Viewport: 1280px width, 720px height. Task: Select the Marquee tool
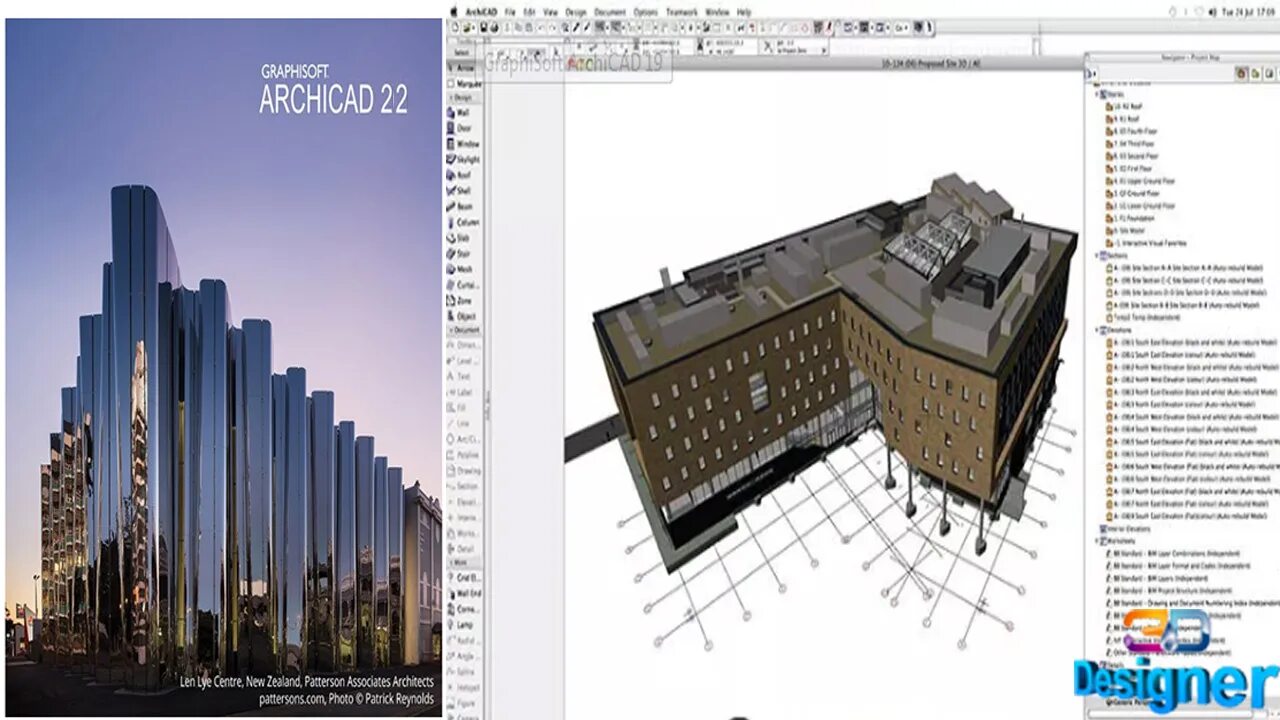coord(465,84)
